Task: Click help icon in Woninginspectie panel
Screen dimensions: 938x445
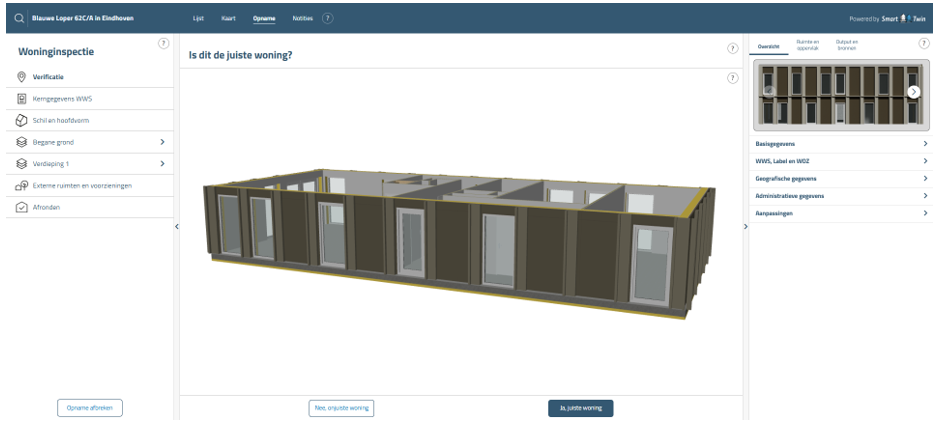Action: click(x=163, y=43)
